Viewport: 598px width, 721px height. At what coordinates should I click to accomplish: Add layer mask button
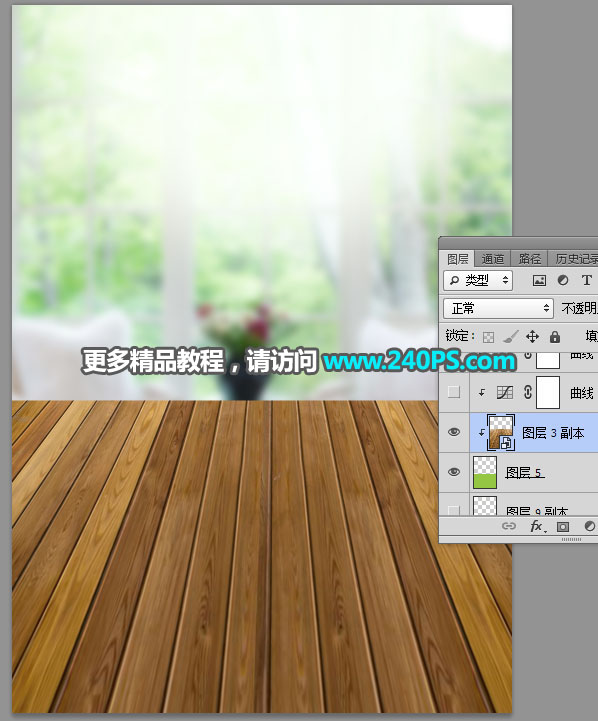click(x=563, y=526)
